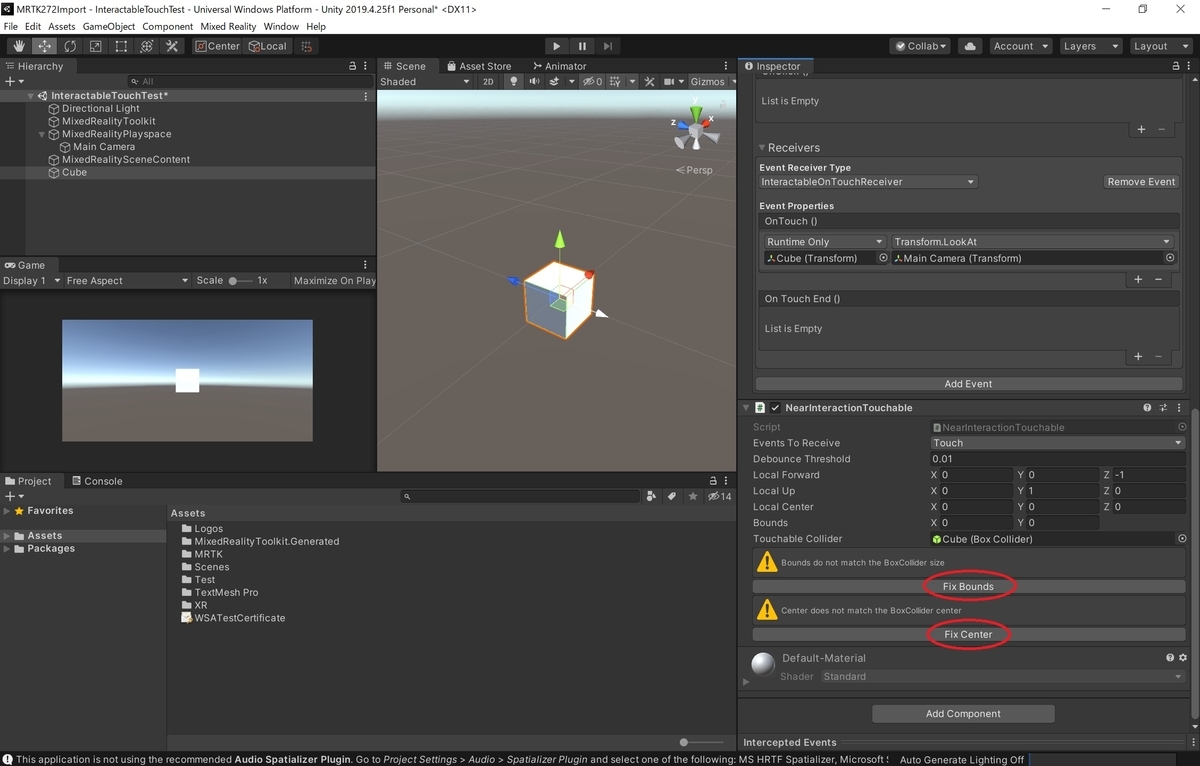Select the Directional Light object

pyautogui.click(x=101, y=109)
